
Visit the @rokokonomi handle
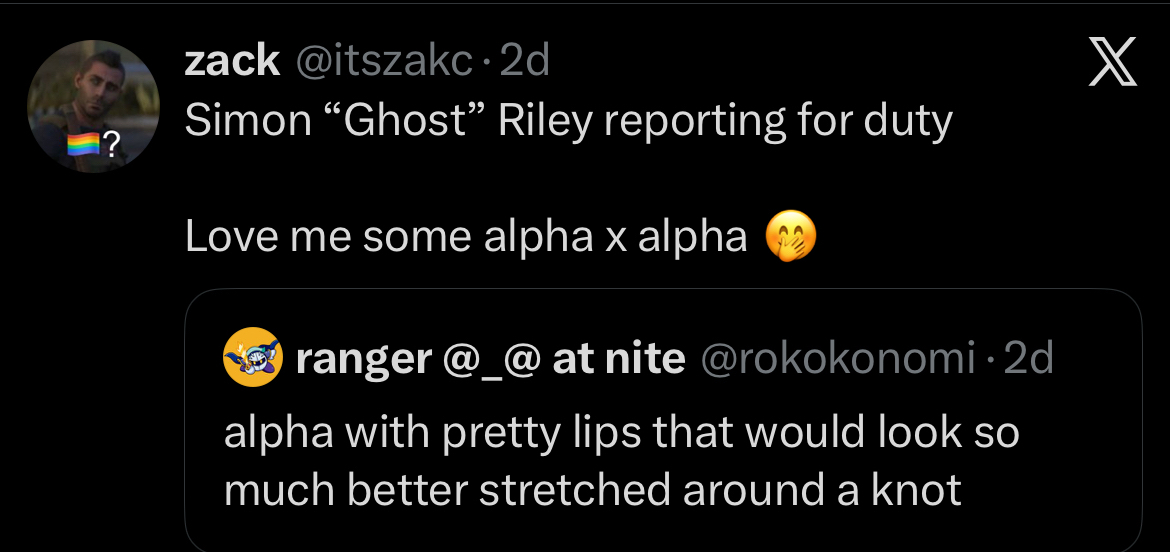840,358
